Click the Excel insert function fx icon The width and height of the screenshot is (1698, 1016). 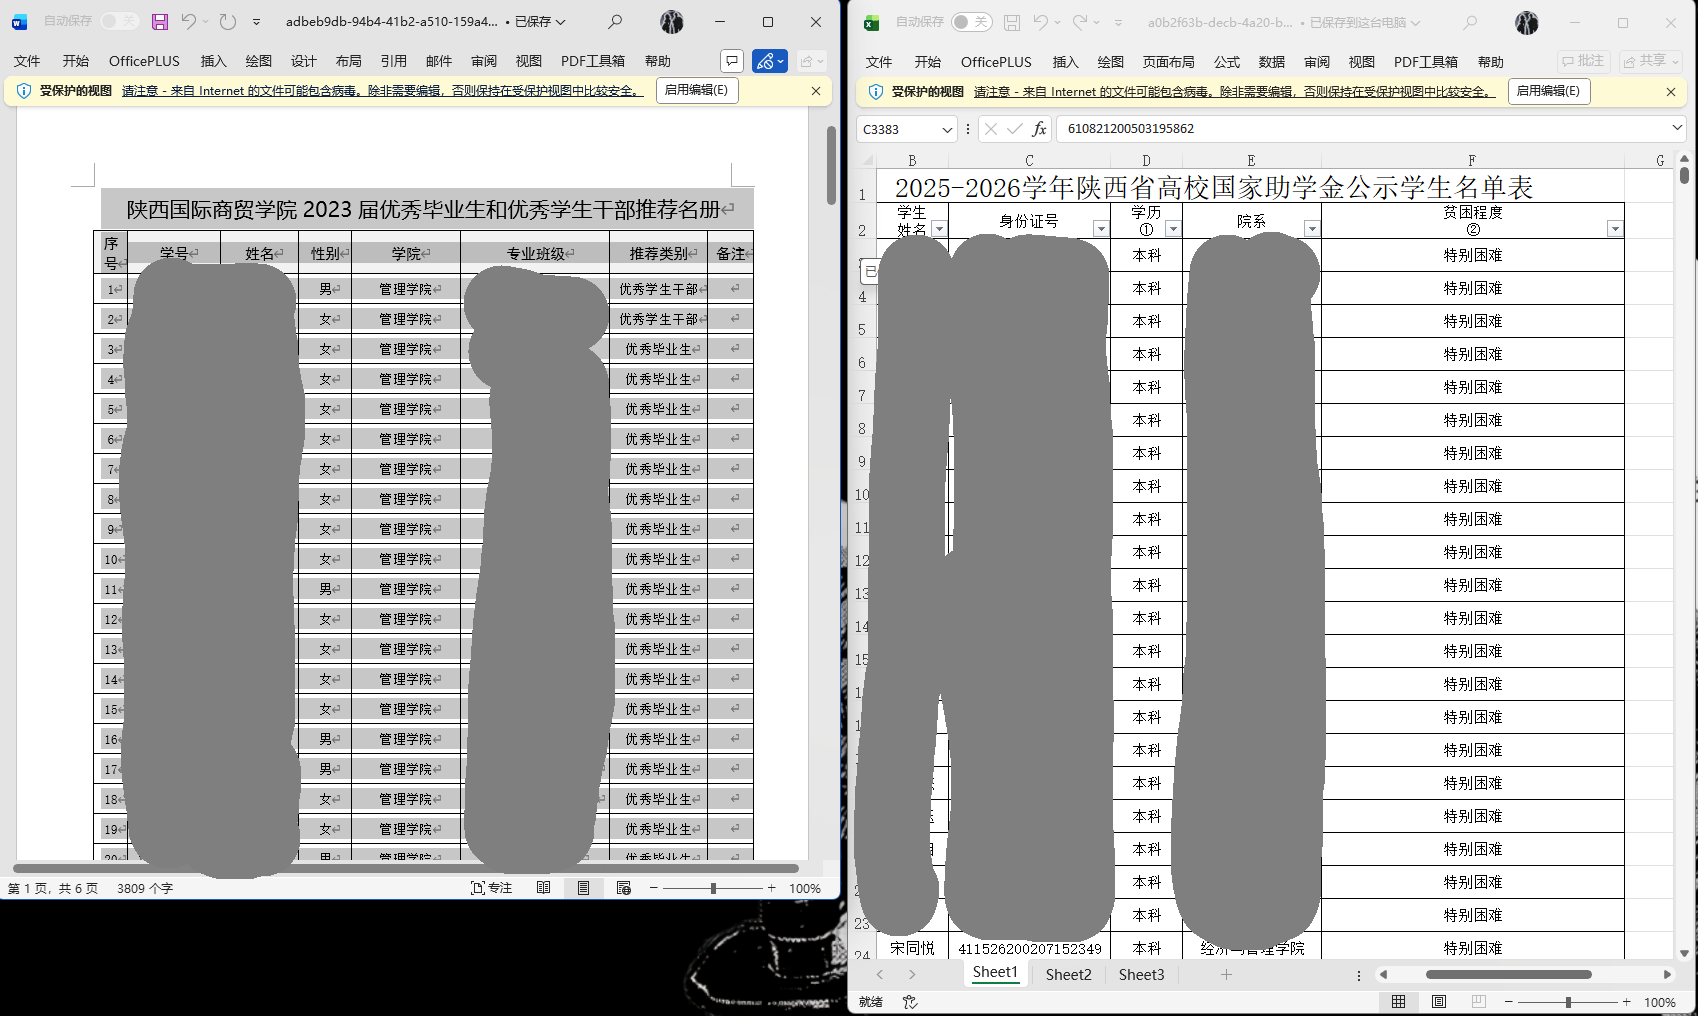tap(1039, 129)
